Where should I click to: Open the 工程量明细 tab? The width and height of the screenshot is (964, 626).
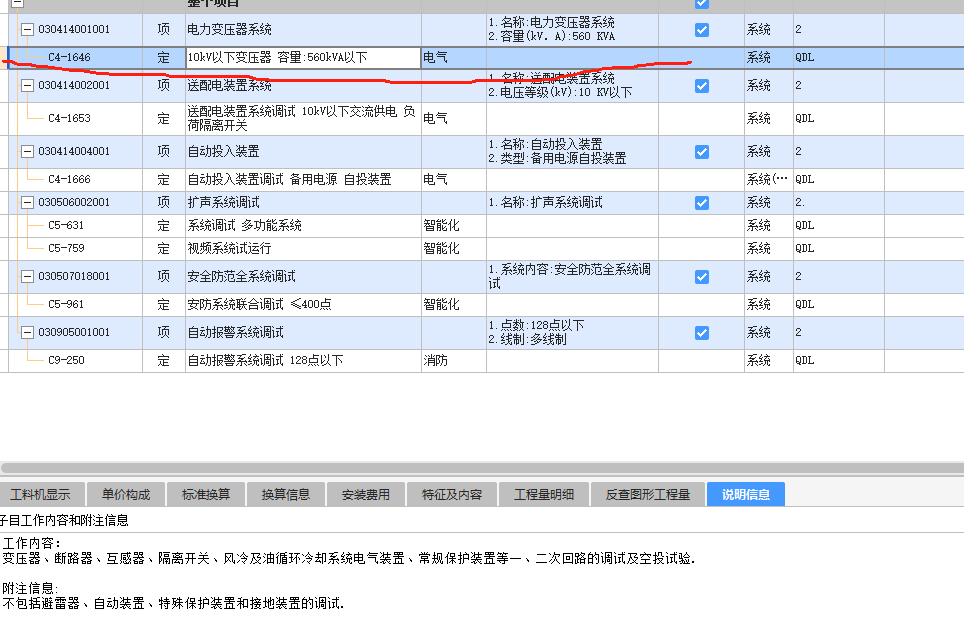pos(544,494)
